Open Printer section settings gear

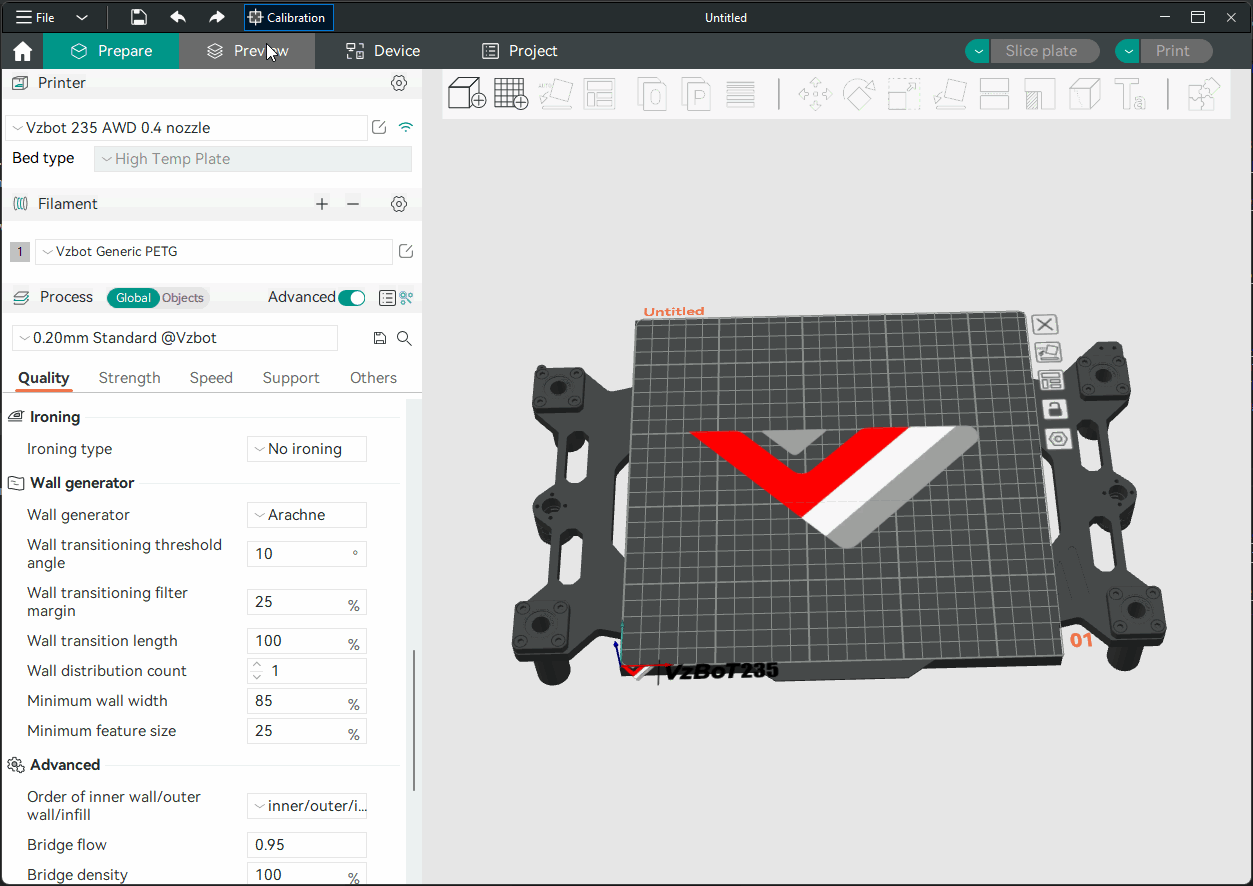click(x=399, y=83)
